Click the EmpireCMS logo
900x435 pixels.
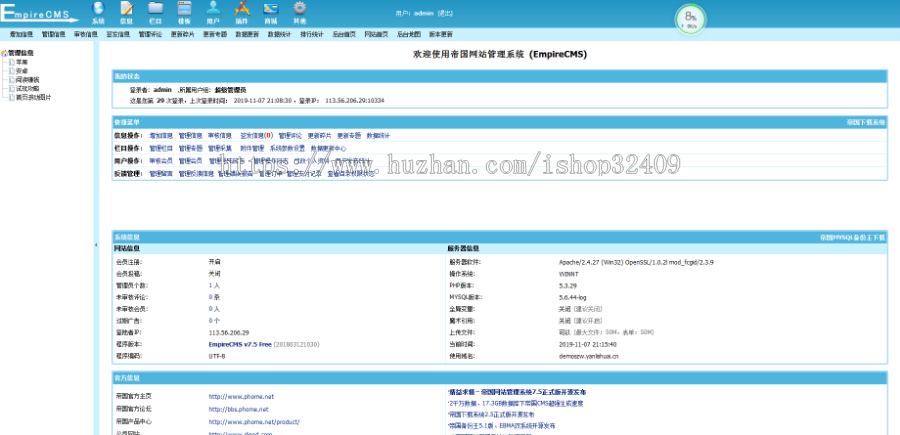[x=38, y=13]
